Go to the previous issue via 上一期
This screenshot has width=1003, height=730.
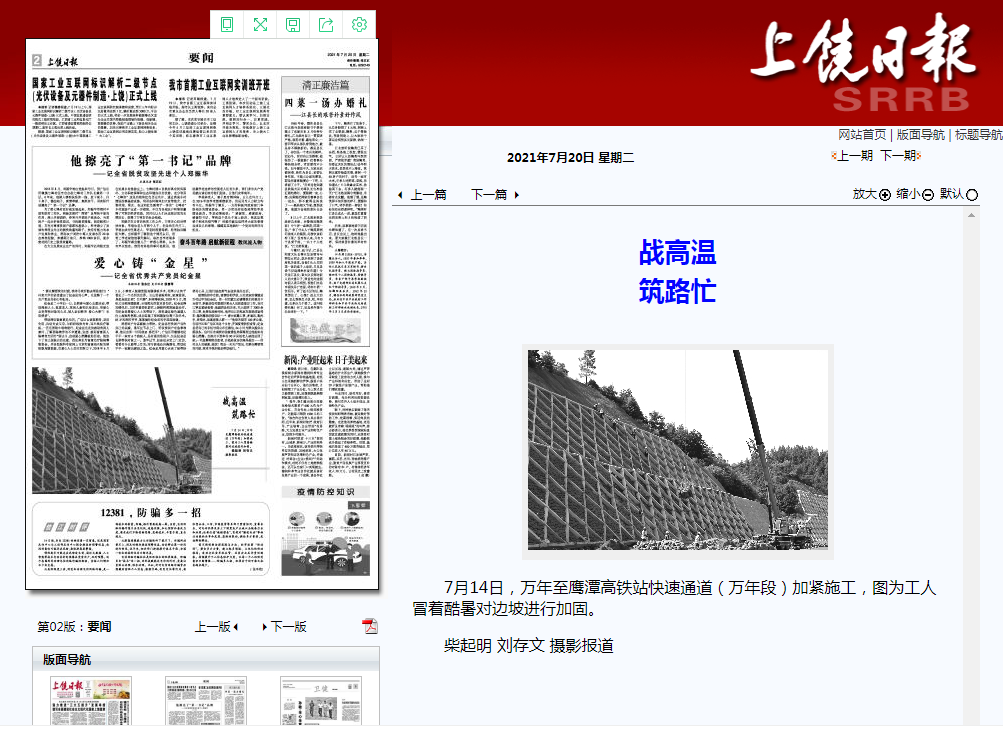coord(854,155)
